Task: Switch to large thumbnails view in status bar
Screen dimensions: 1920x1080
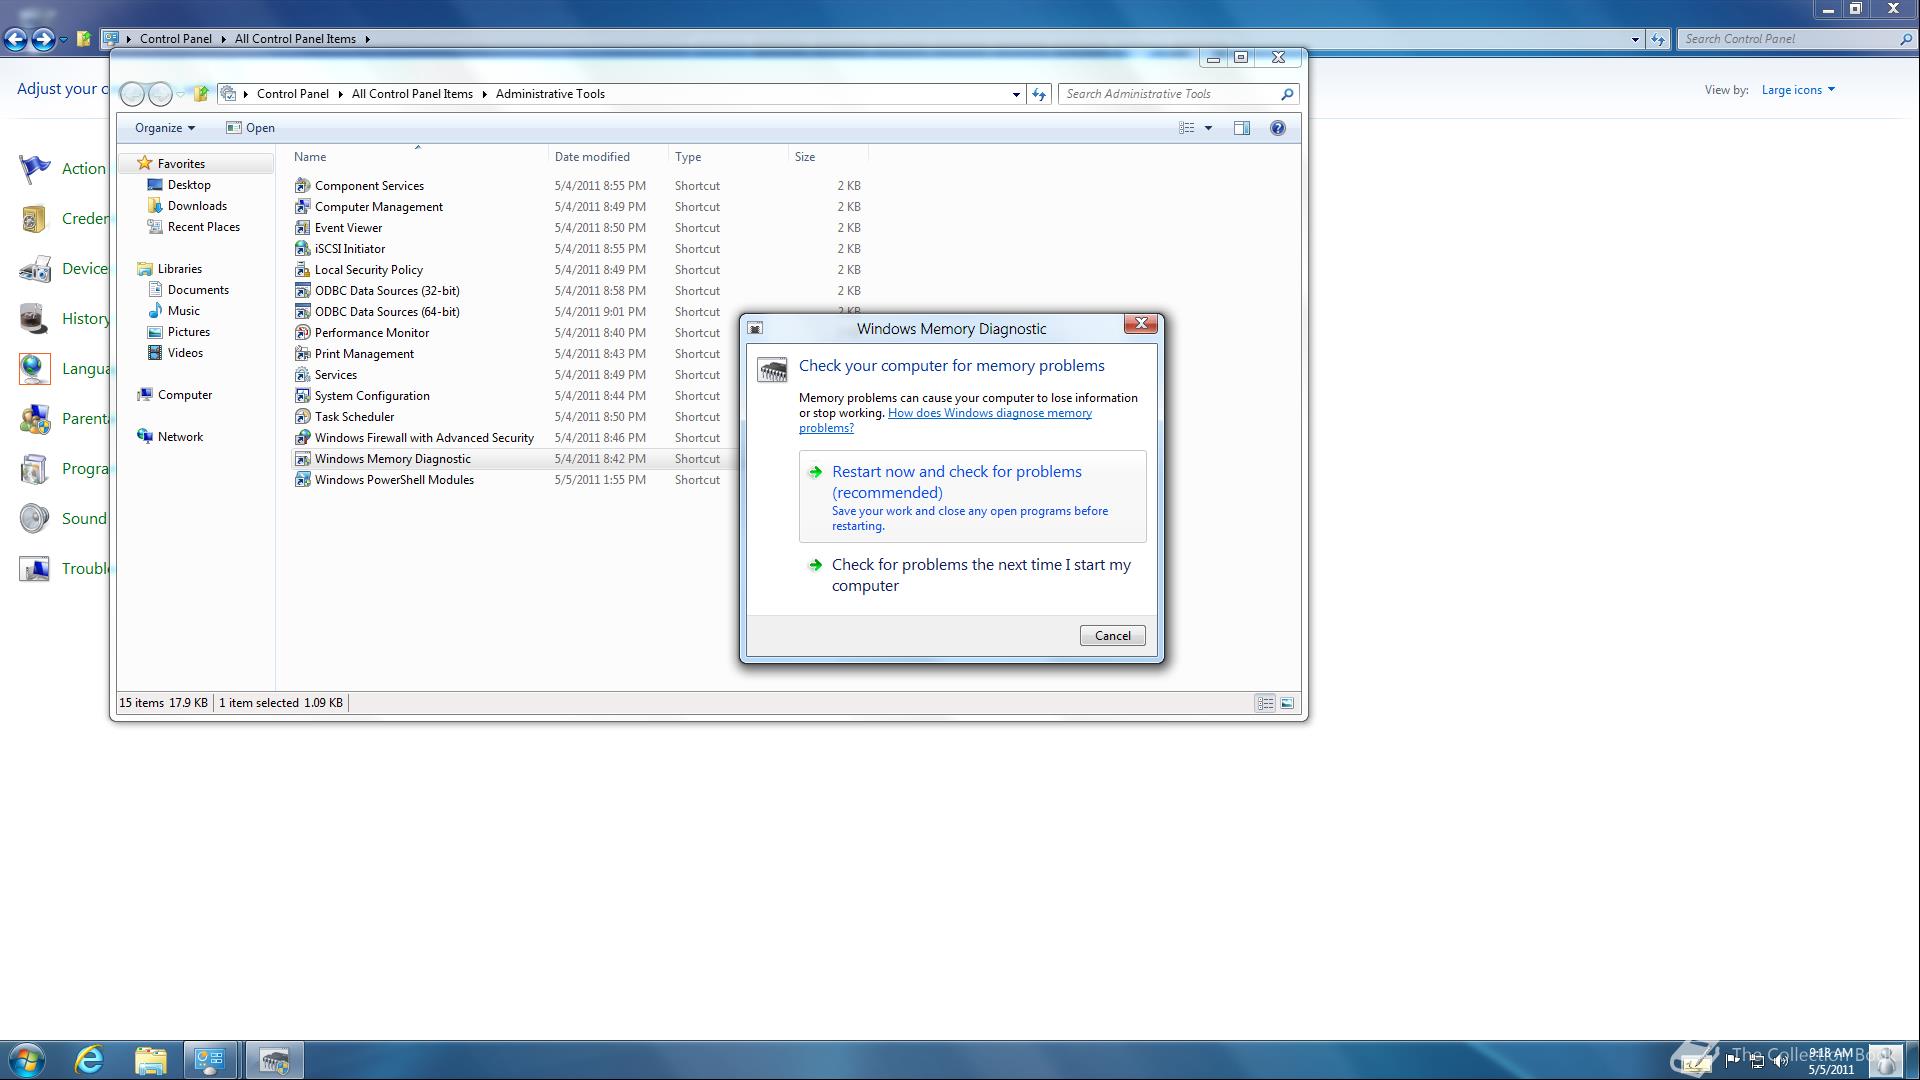Action: point(1287,704)
